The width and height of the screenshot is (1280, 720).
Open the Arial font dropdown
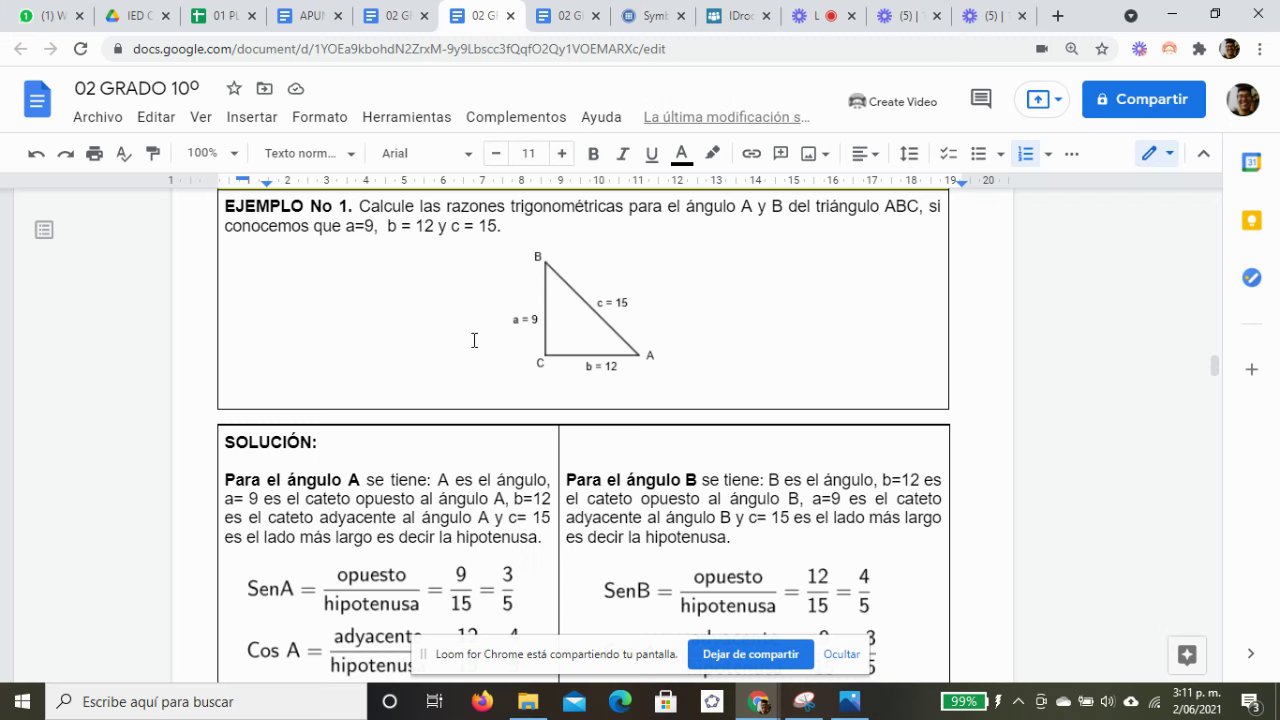coord(427,153)
